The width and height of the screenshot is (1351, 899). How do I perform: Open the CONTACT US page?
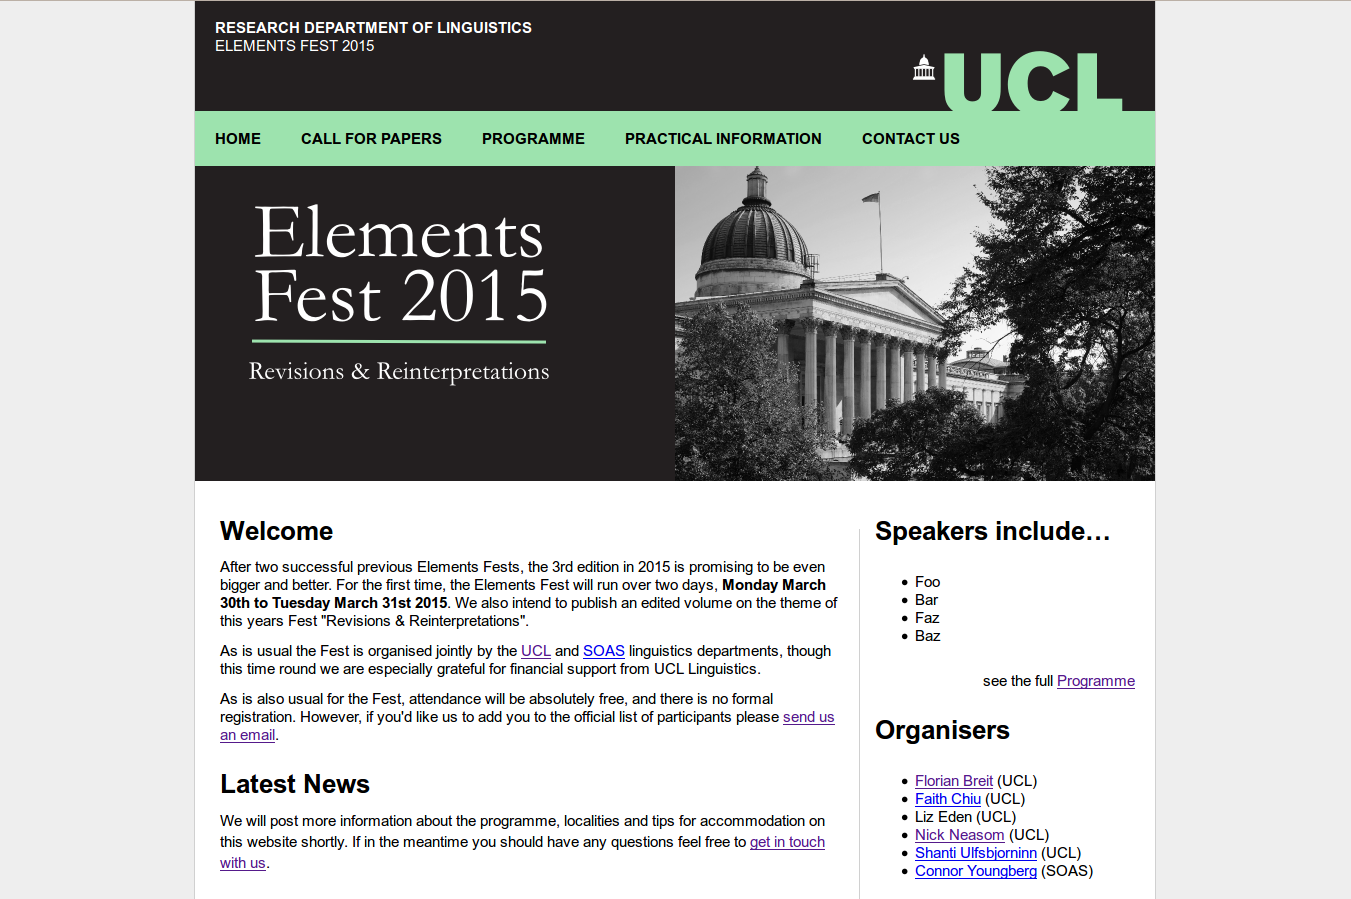pos(911,139)
